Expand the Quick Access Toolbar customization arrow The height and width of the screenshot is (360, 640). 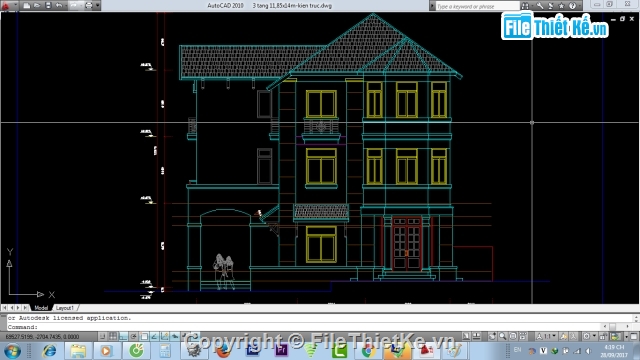98,5
